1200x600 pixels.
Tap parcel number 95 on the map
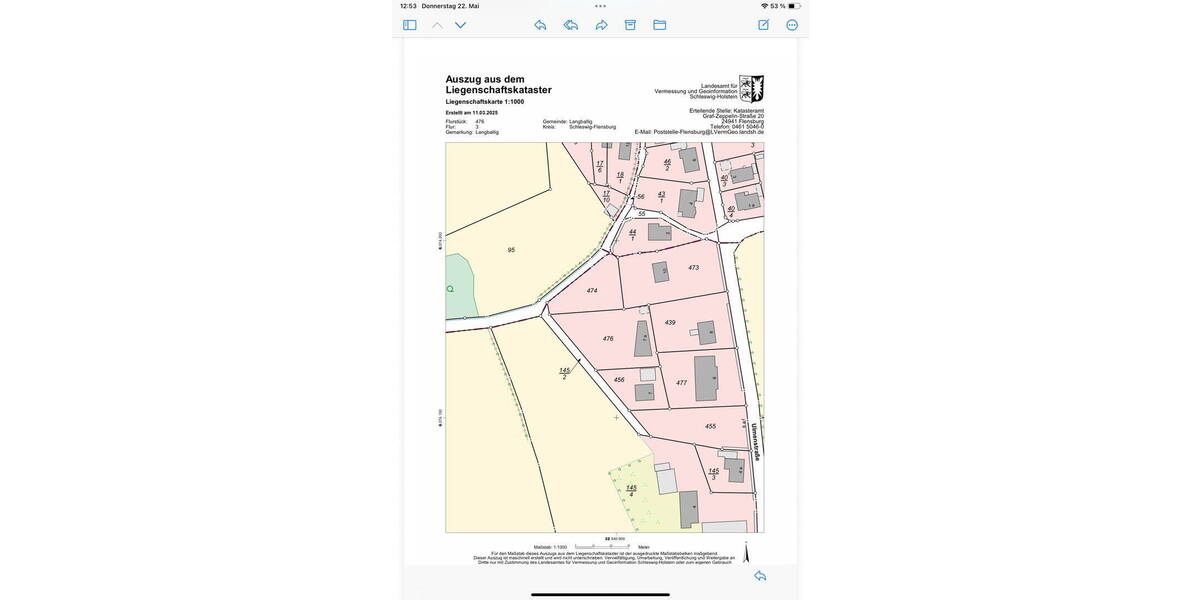click(511, 250)
